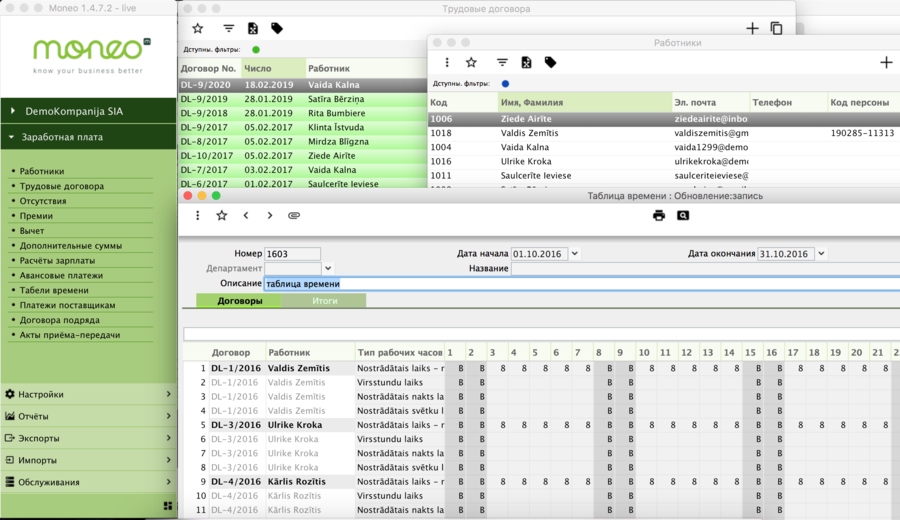The height and width of the screenshot is (520, 900).
Task: Go to next record with forward arrow
Action: pos(270,216)
